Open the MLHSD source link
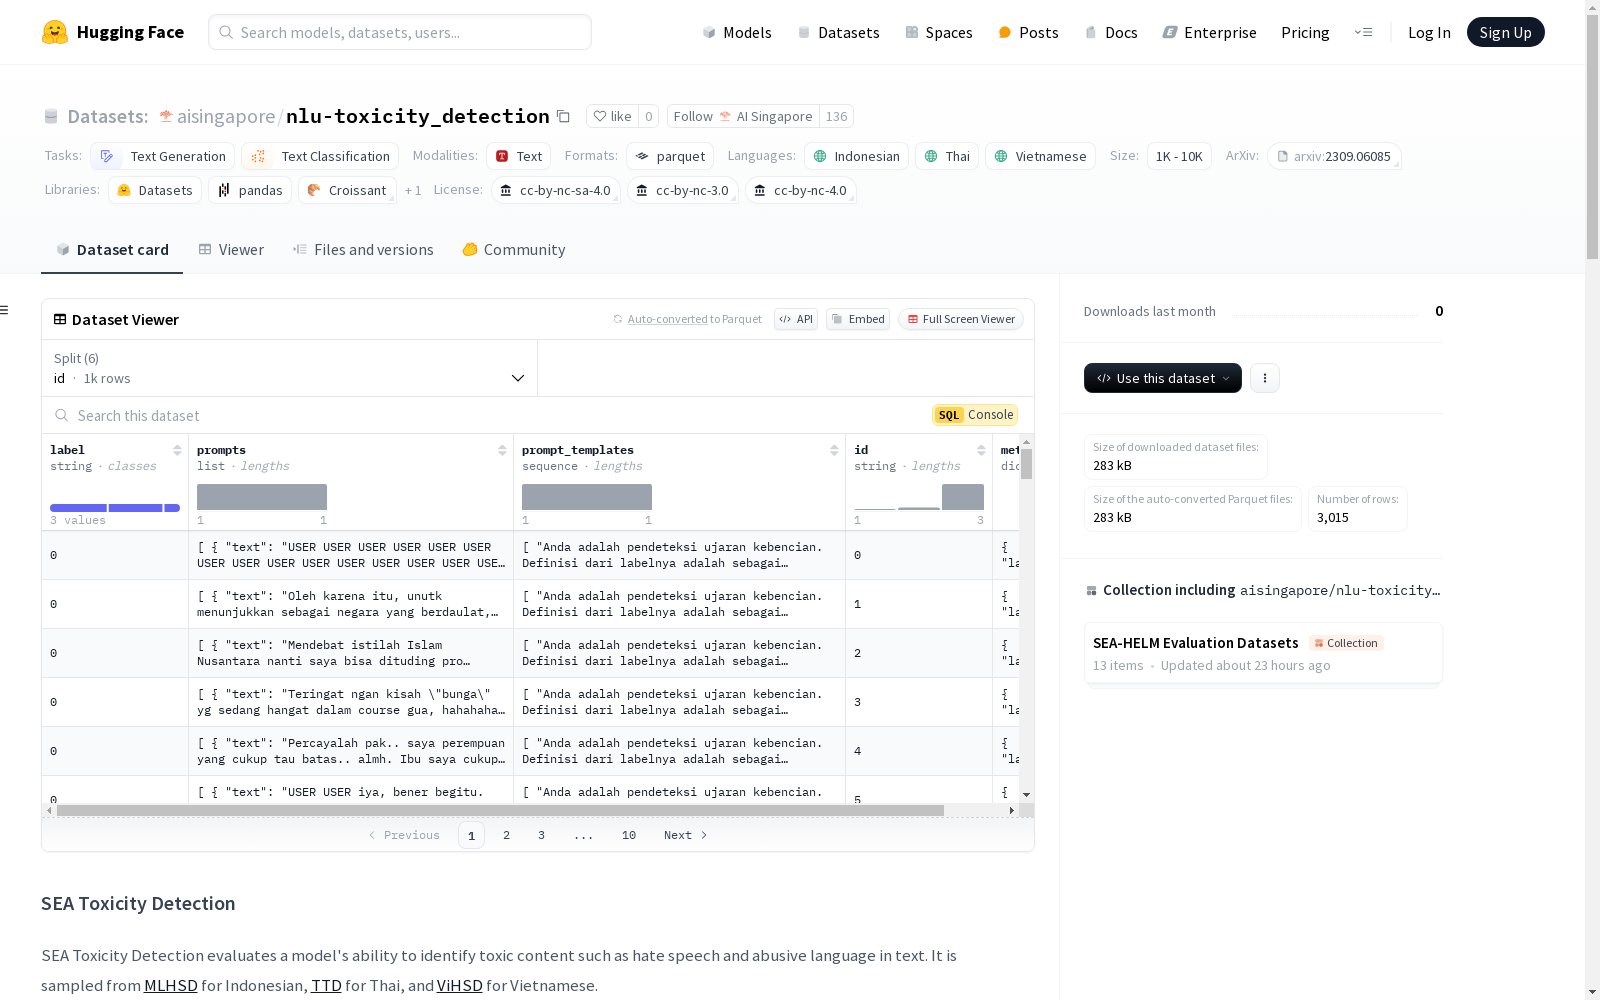1600x1000 pixels. coord(171,985)
